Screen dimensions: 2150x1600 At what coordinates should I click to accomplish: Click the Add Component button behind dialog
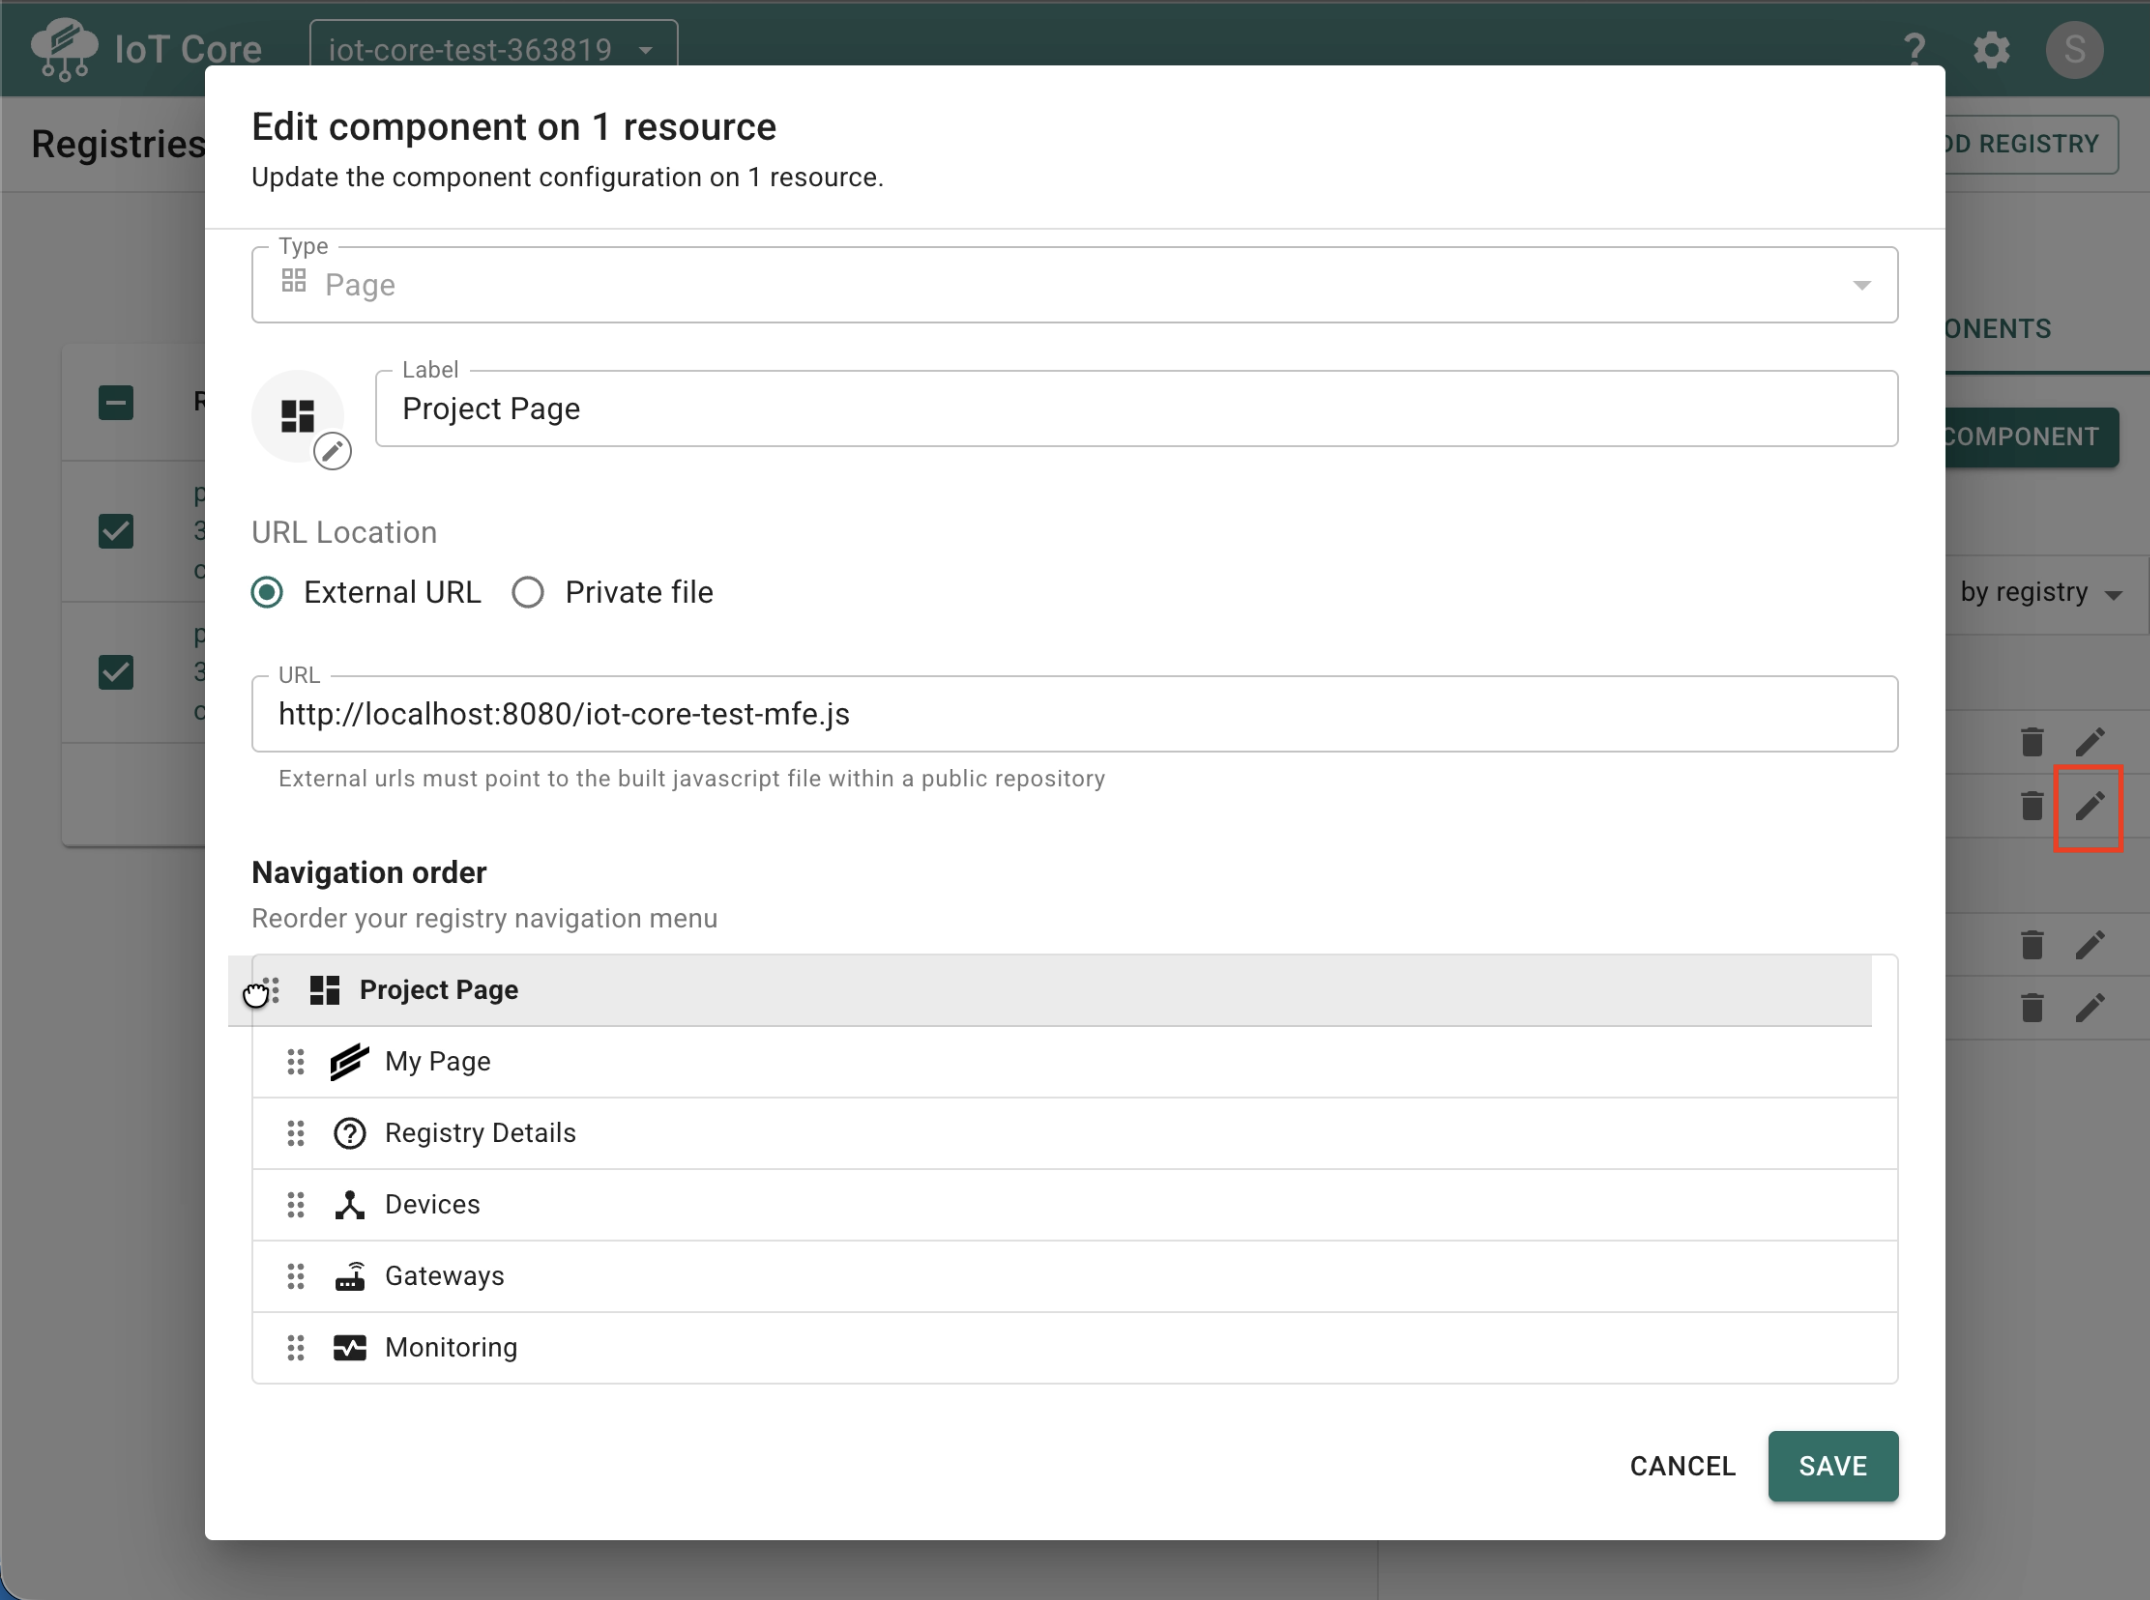point(2030,437)
